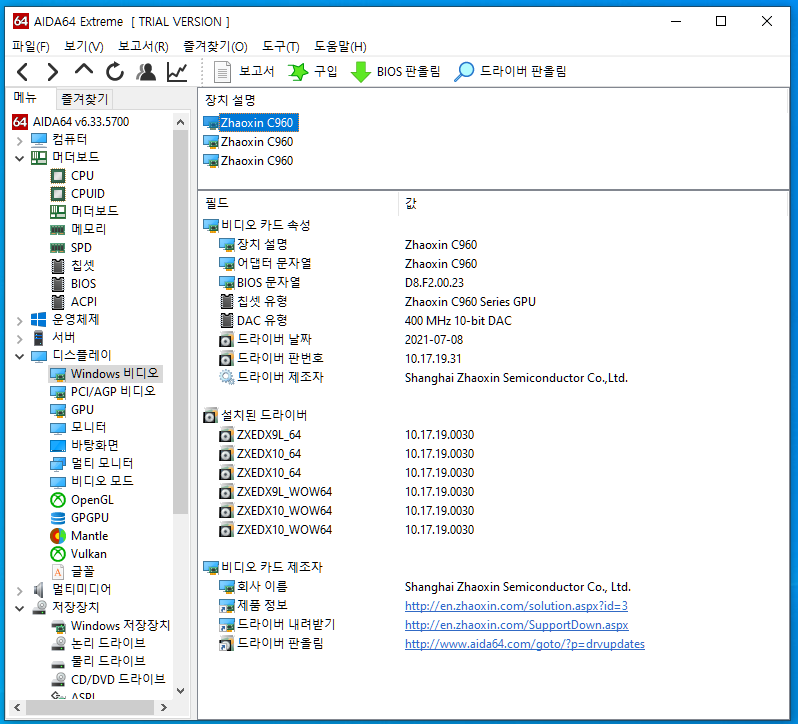Screen dimensions: 798x724
Task: Click the tree scrollbar down arrow
Action: point(180,691)
